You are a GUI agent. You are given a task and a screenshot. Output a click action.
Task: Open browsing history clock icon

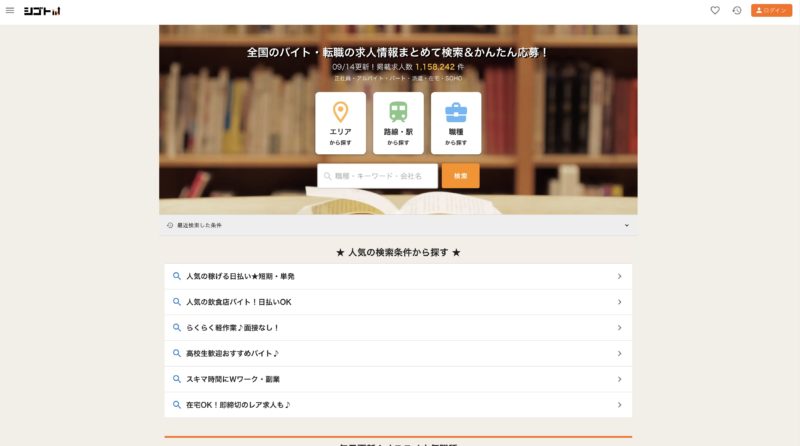click(x=737, y=10)
